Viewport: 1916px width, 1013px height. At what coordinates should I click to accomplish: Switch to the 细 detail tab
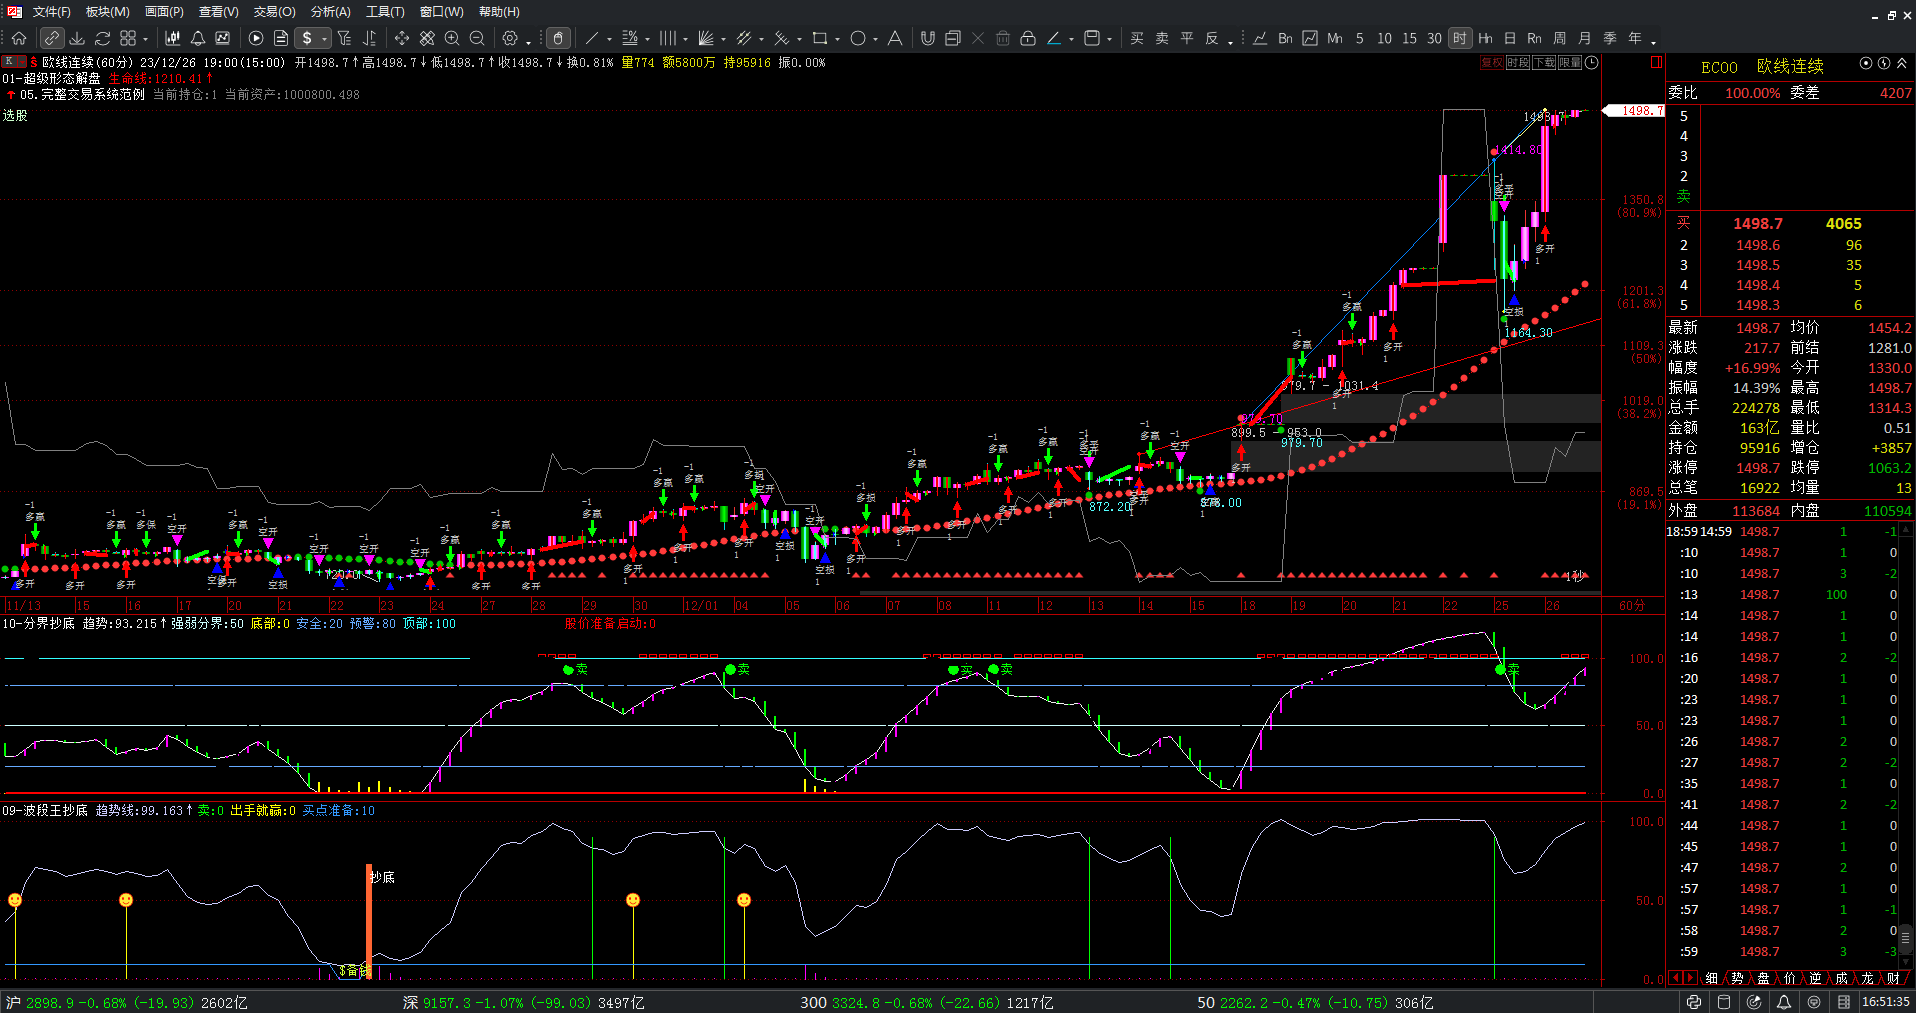point(1712,978)
